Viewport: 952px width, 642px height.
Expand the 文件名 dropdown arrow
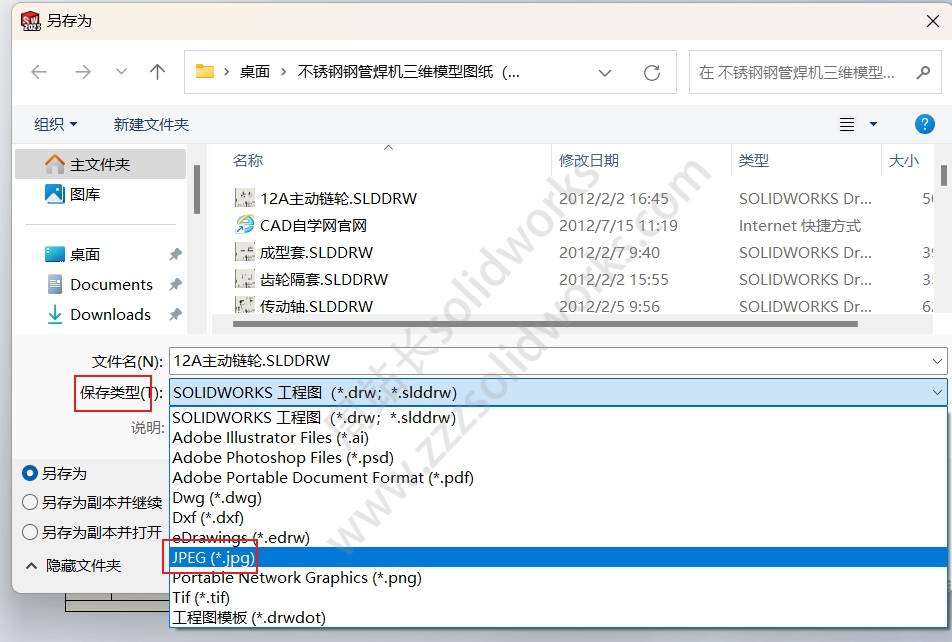coord(937,361)
